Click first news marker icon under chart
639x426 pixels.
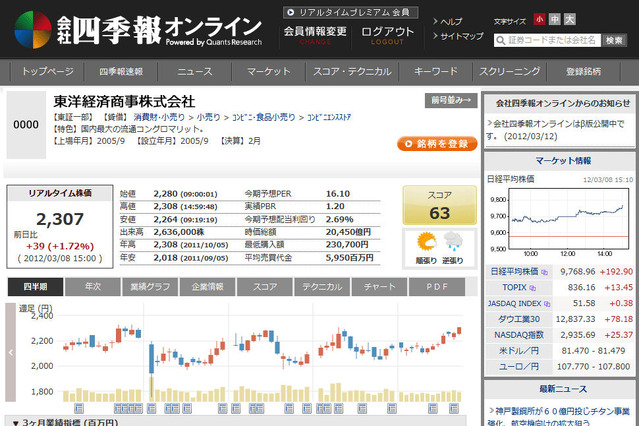coord(79,408)
